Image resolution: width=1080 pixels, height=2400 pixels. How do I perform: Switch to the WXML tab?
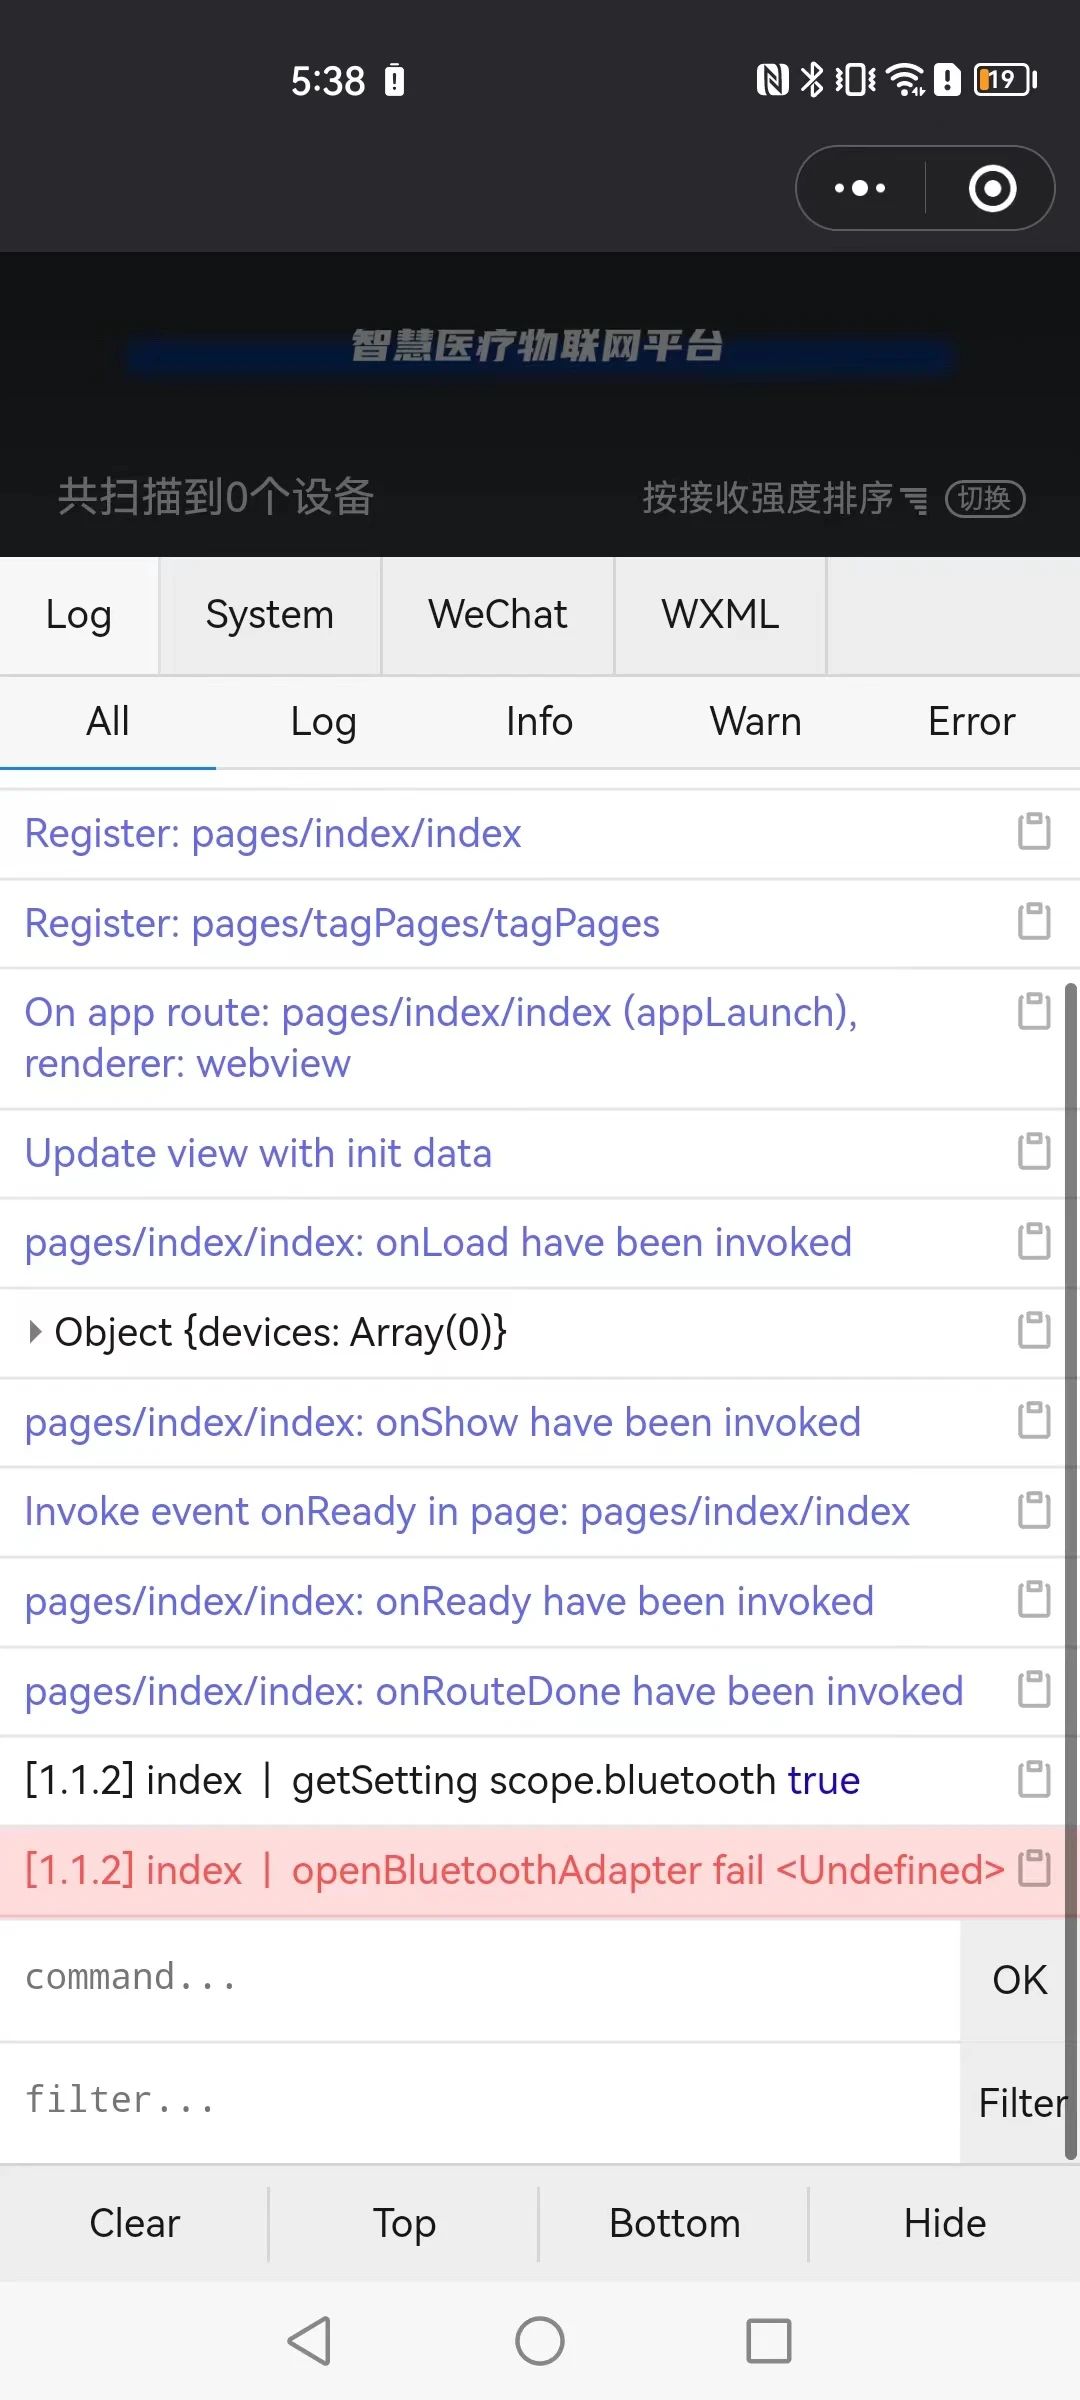coord(720,615)
